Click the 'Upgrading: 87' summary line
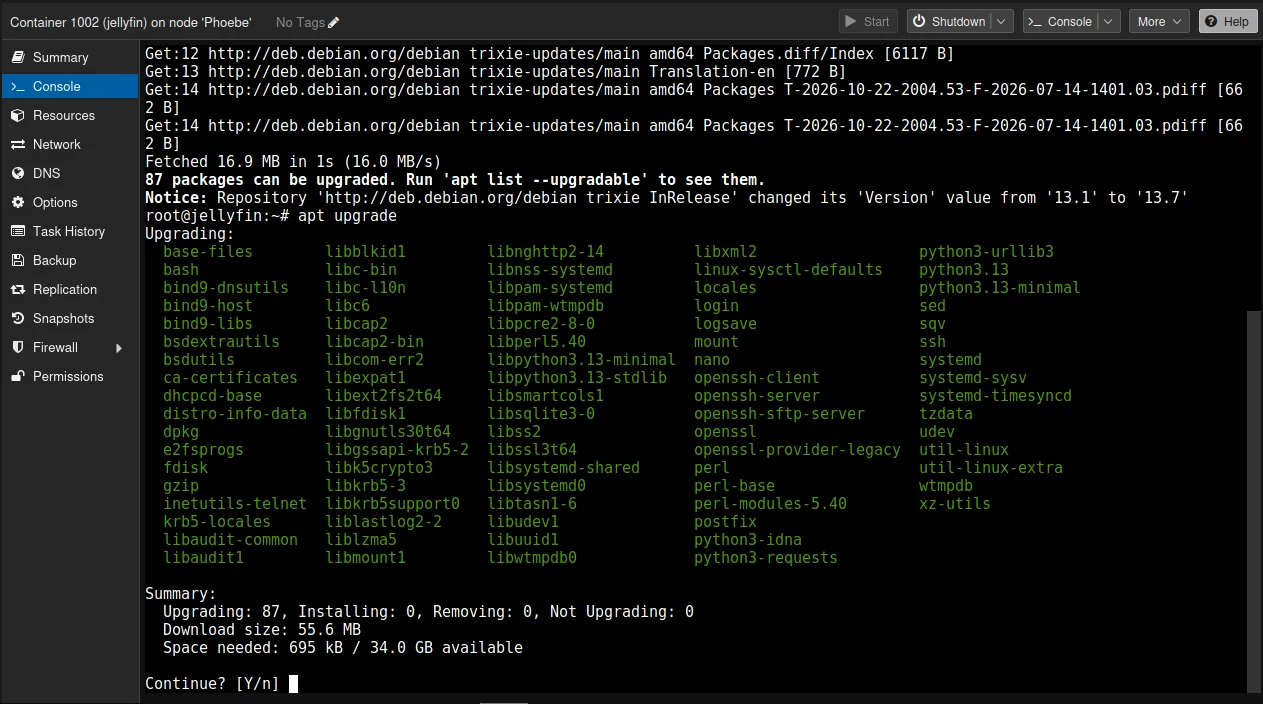The height and width of the screenshot is (704, 1263). (428, 611)
